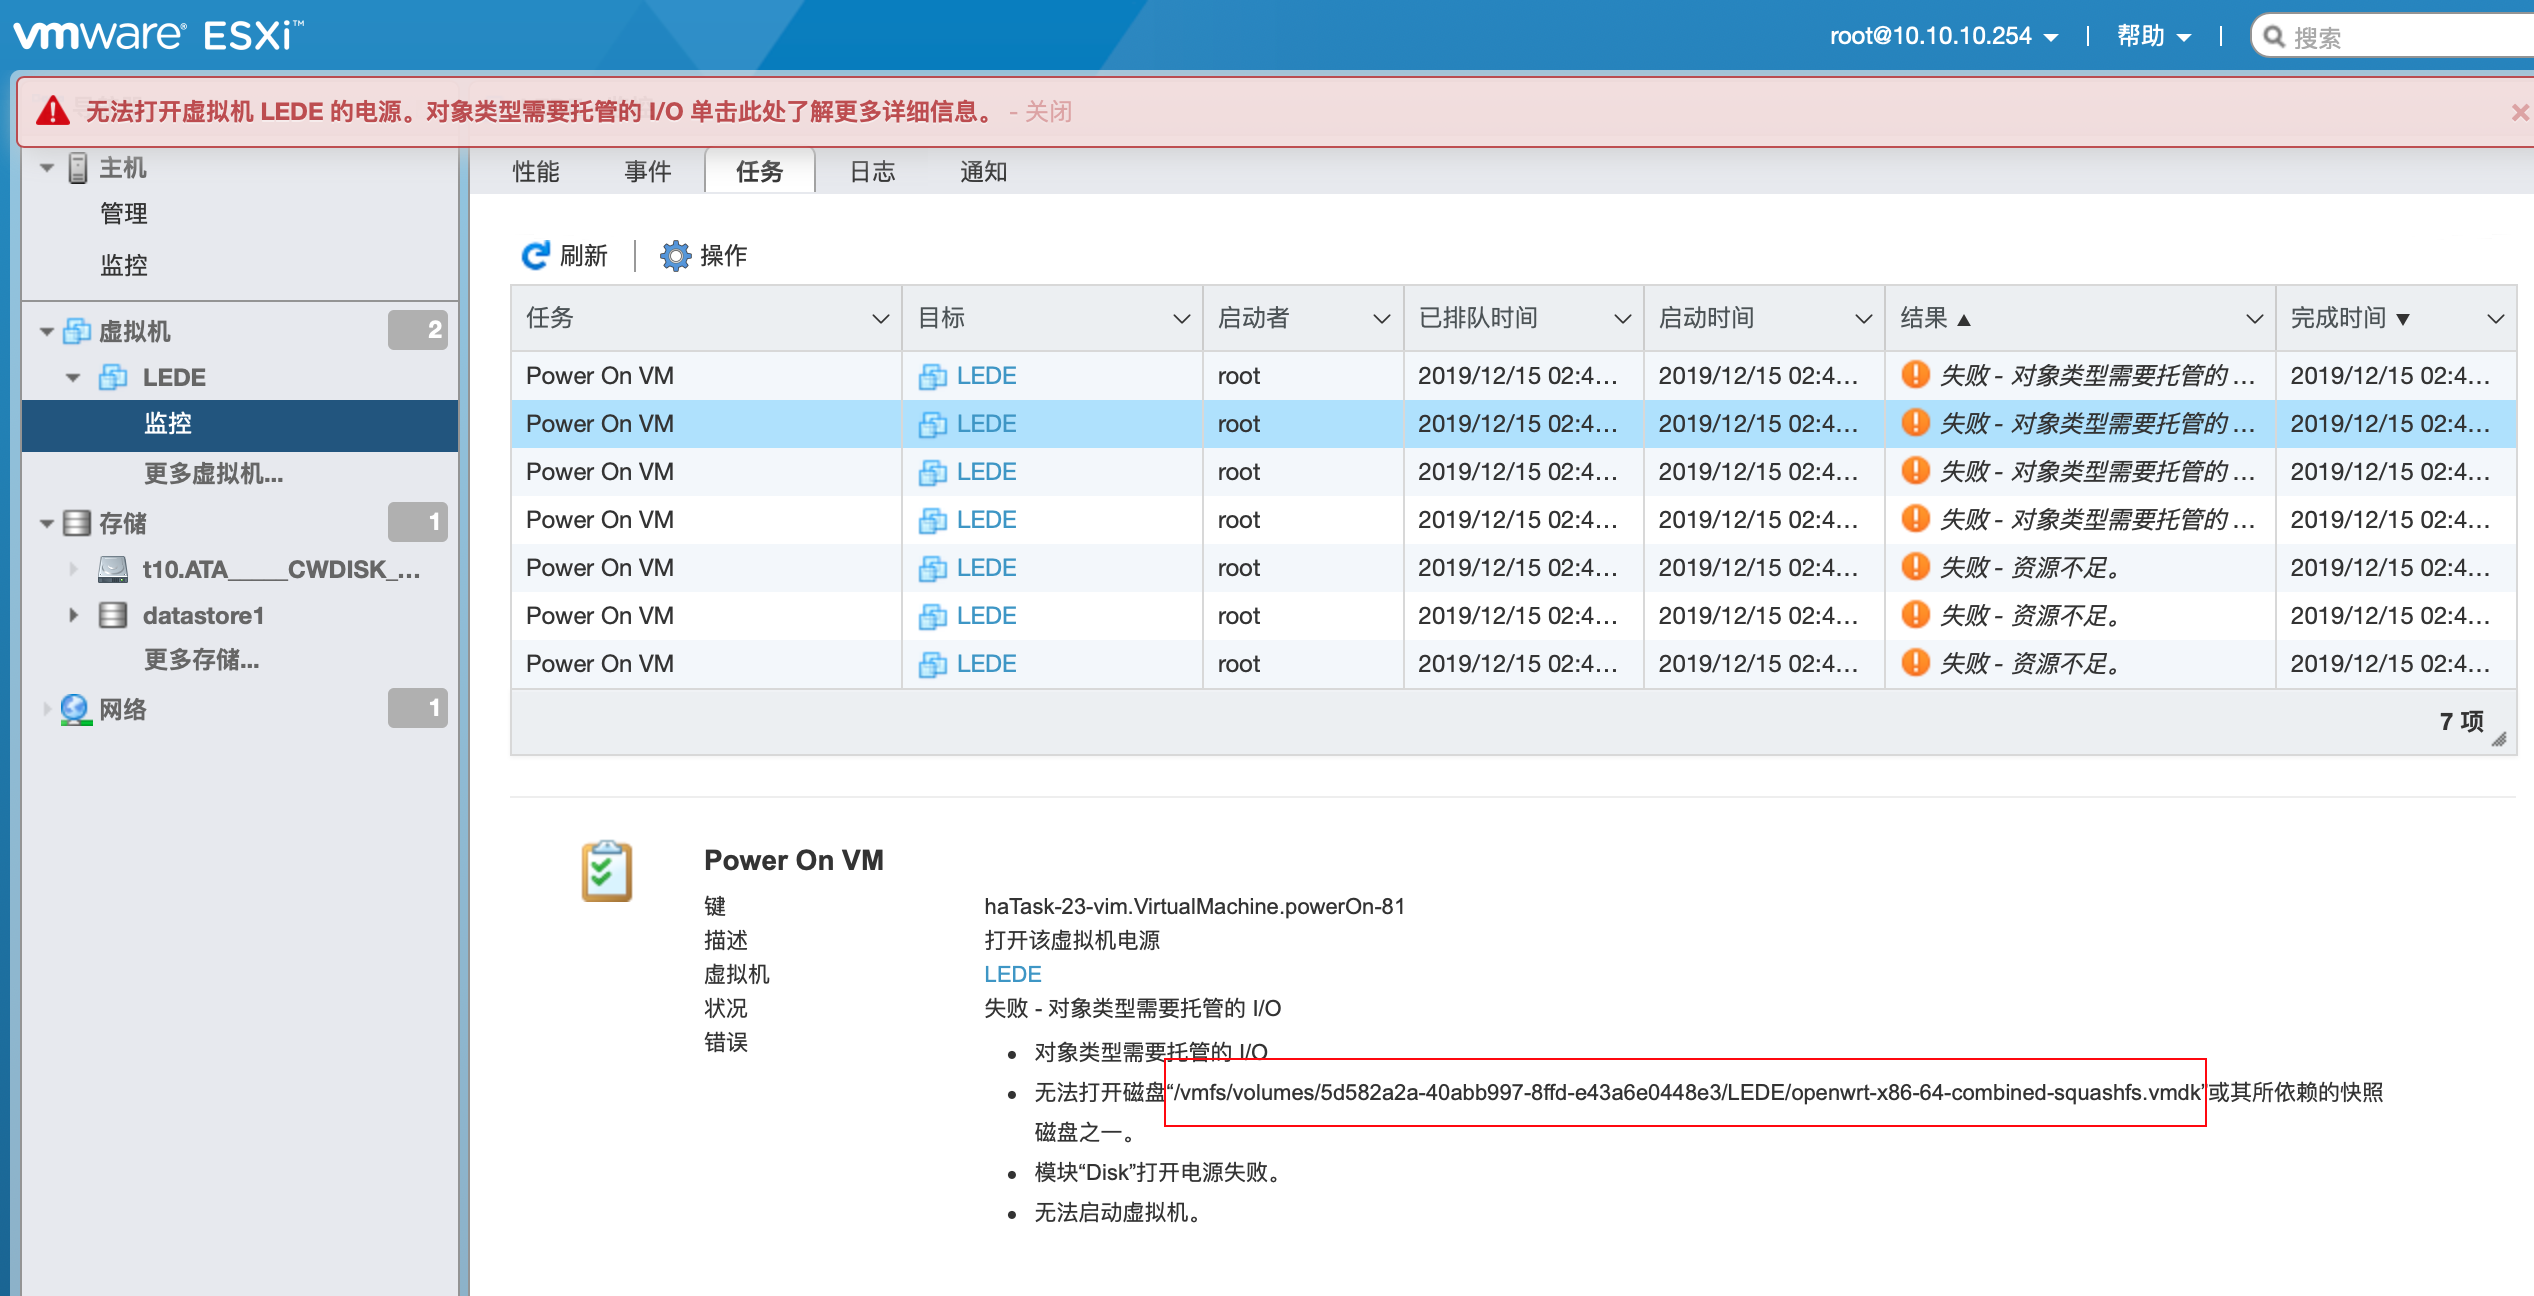Image resolution: width=2534 pixels, height=1296 pixels.
Task: Collapse the 虚拟机 tree node
Action: [x=46, y=331]
